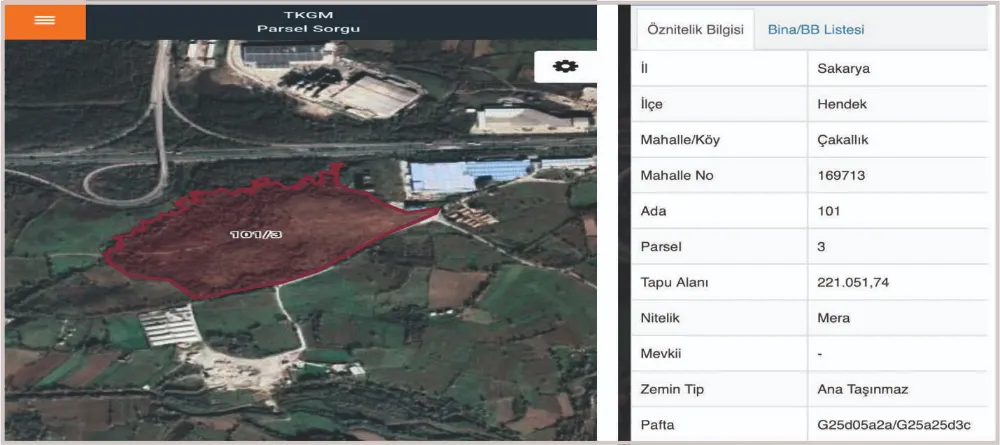Click the Parsel row label
Image resolution: width=1000 pixels, height=445 pixels.
tap(660, 247)
